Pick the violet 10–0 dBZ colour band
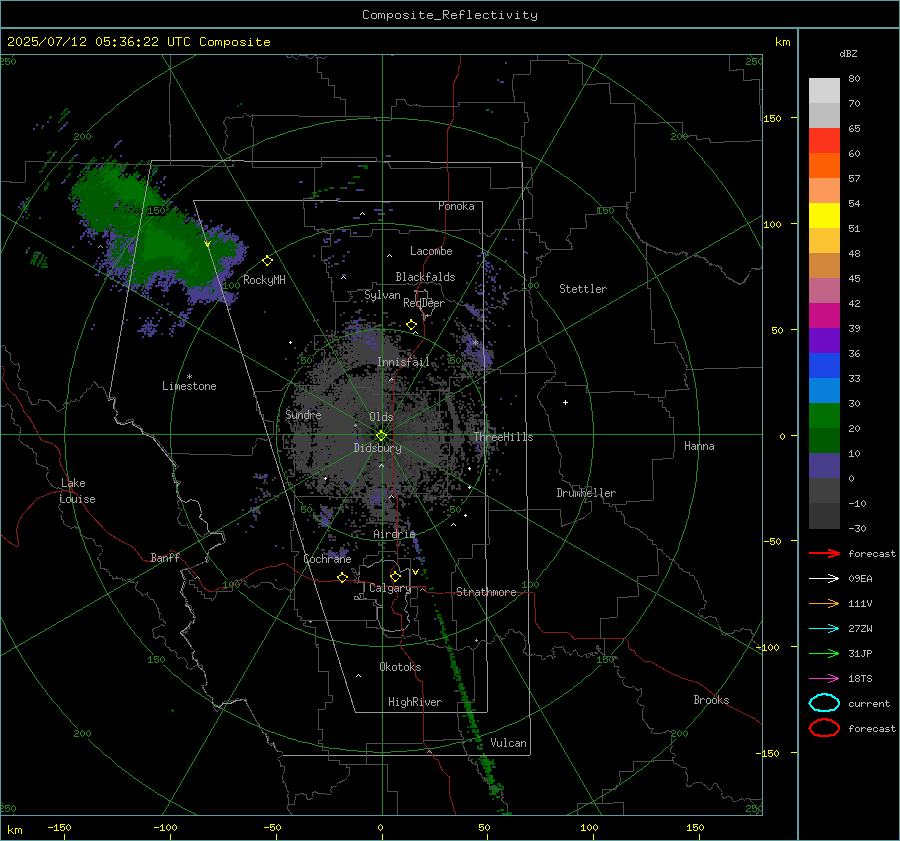The height and width of the screenshot is (841, 900). click(x=824, y=466)
